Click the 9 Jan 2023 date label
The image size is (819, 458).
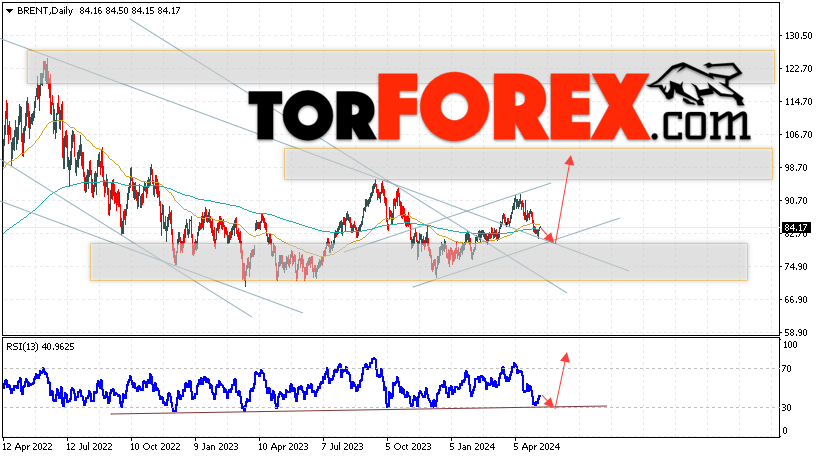click(x=216, y=447)
